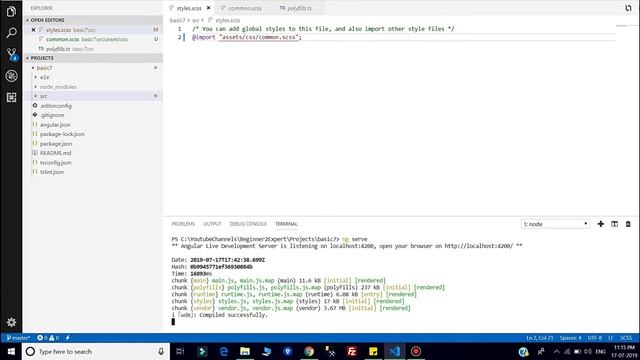Close the styles.scss editor tab
The height and width of the screenshot is (360, 640).
point(209,8)
